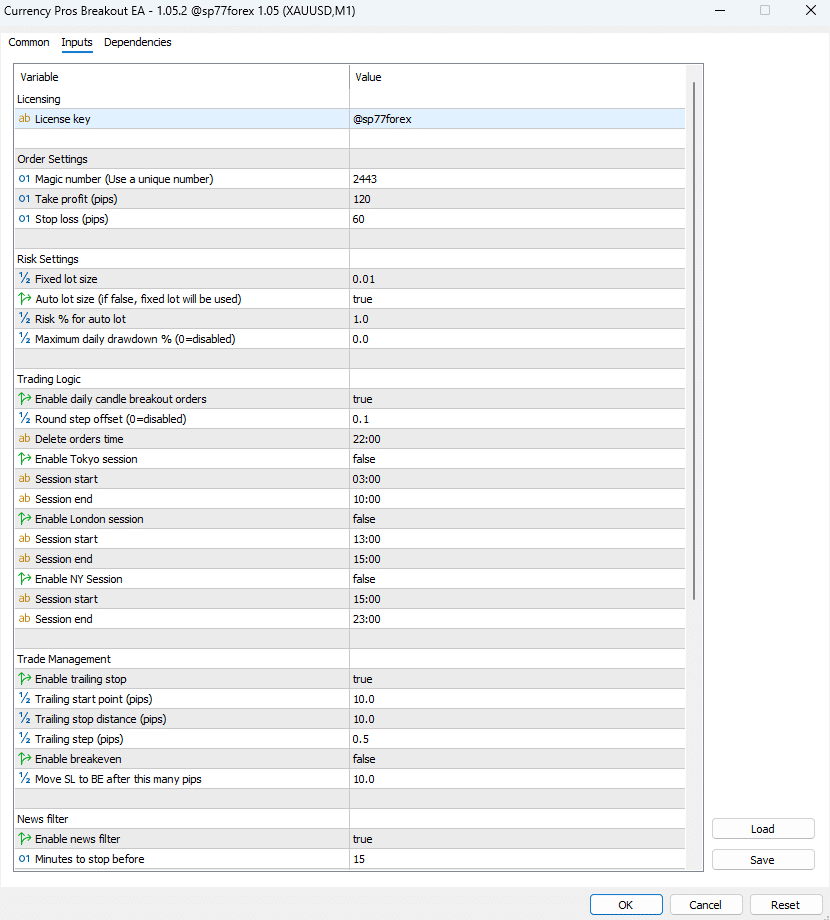830x920 pixels.
Task: Click the vertical scrollbar of the inputs list
Action: coord(694,340)
